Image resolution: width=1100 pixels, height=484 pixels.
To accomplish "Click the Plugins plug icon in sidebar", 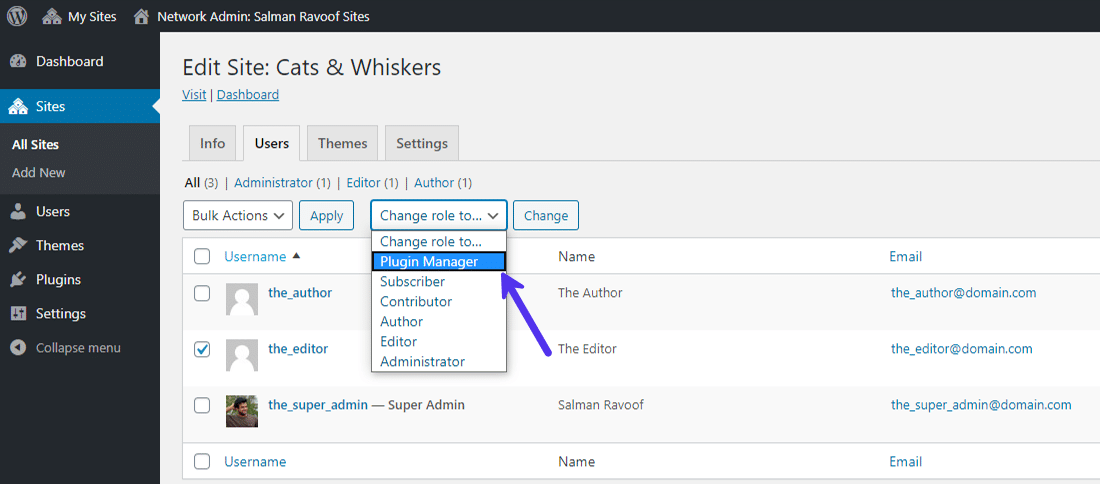I will click(18, 279).
